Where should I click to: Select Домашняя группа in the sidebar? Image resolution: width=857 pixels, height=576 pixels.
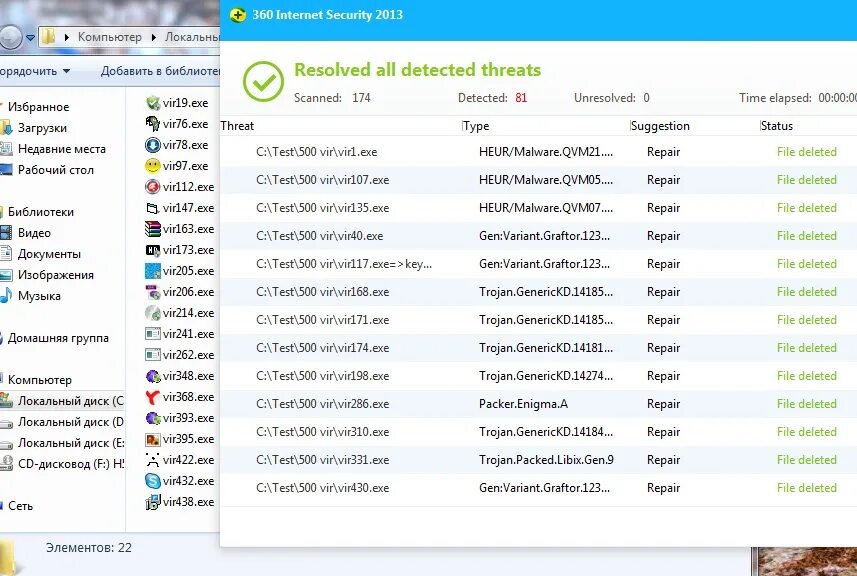pos(58,338)
